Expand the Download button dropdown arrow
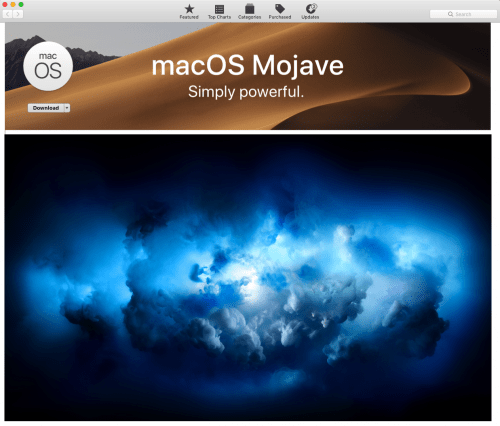 (x=67, y=108)
